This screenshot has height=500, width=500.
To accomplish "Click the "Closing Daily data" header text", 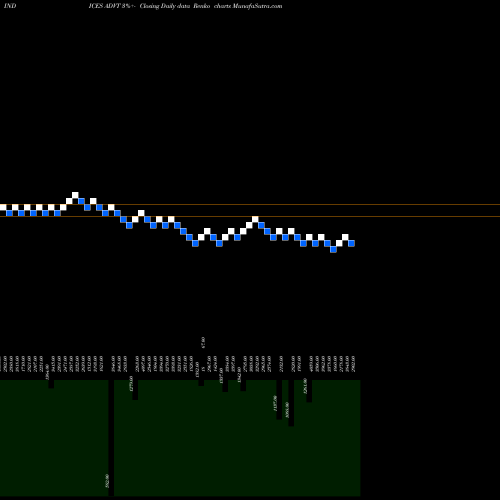I will point(165,6).
